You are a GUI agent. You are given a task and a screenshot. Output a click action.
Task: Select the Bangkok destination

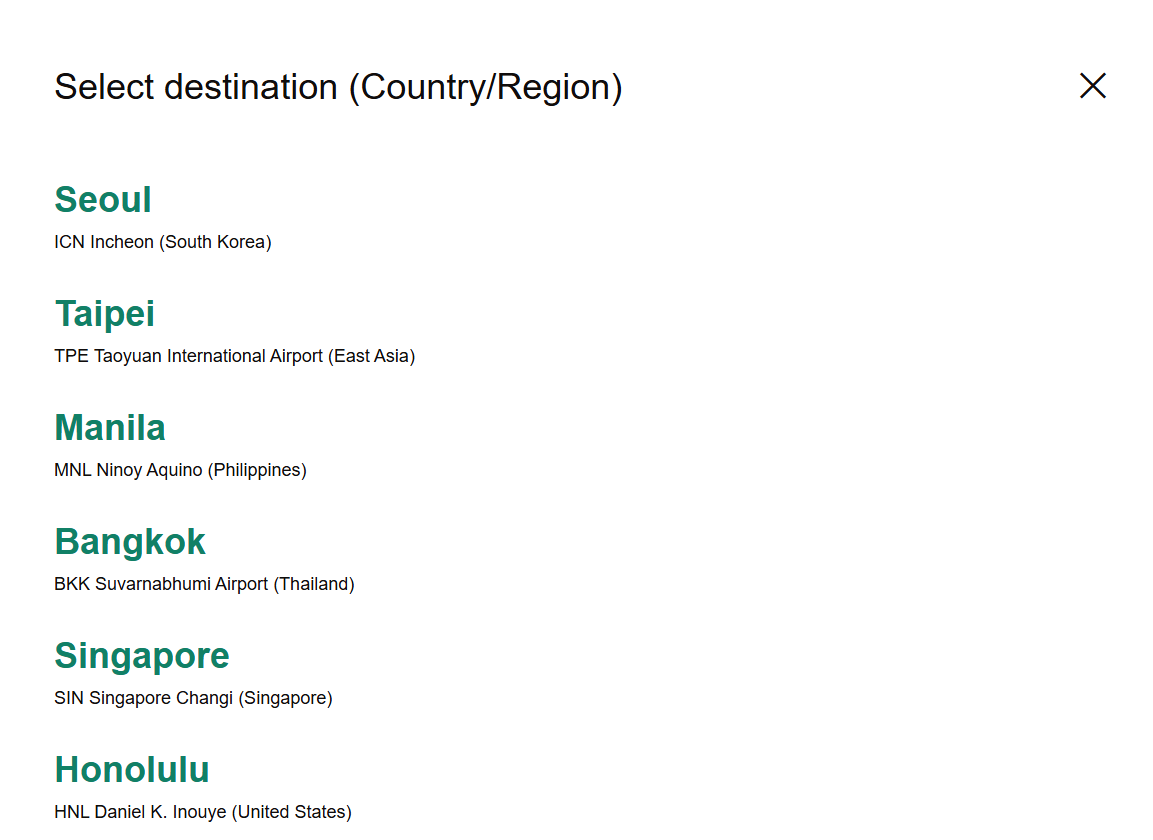pos(130,542)
